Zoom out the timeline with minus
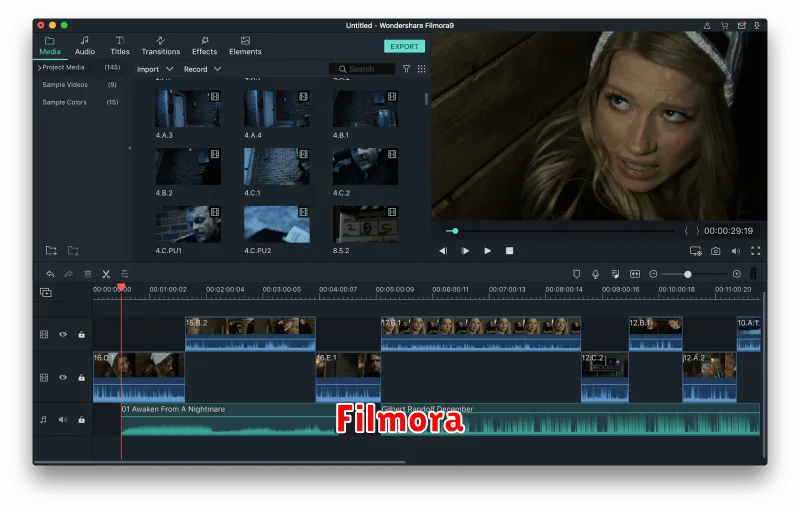The image size is (800, 512). coord(653,274)
